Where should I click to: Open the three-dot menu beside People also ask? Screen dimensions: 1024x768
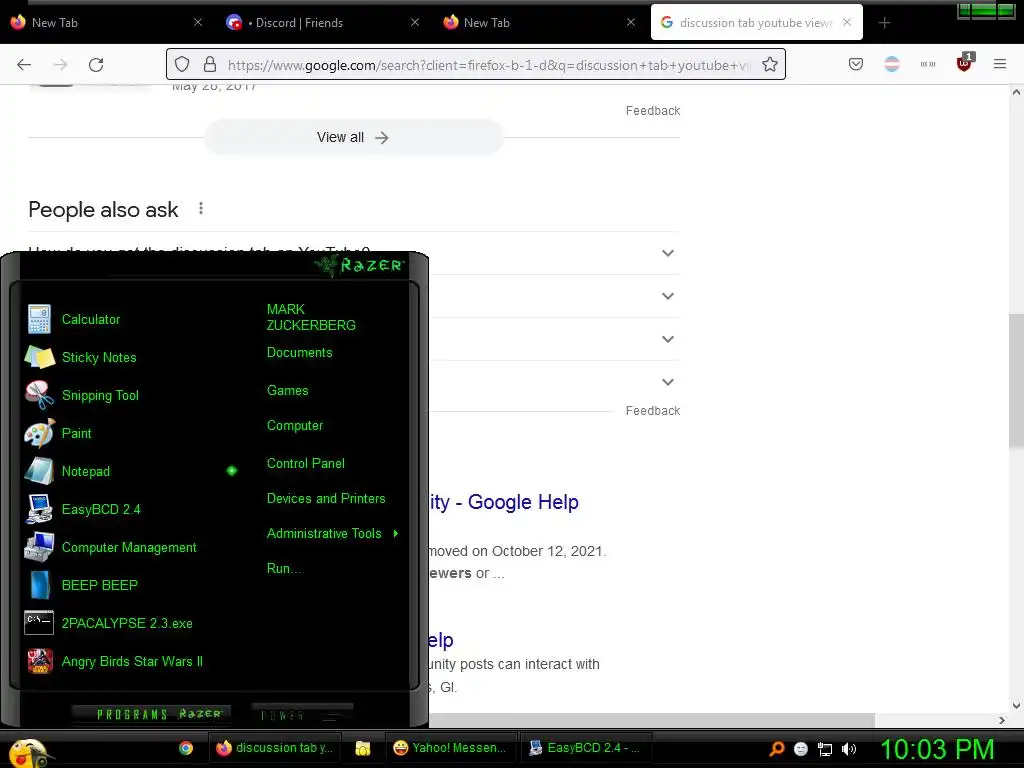[200, 208]
